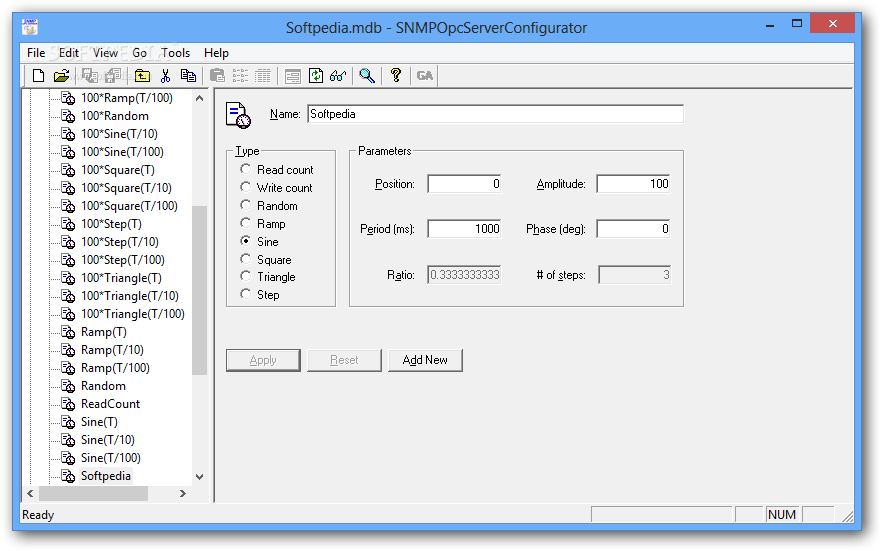Viewport: 882px width, 551px height.
Task: Click the Open file folder icon
Action: pyautogui.click(x=61, y=75)
